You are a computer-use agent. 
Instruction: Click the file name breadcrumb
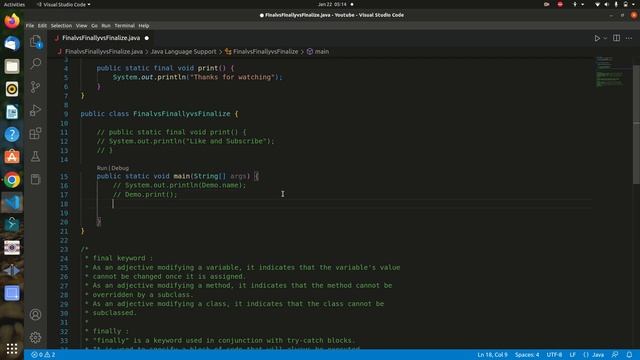104,51
